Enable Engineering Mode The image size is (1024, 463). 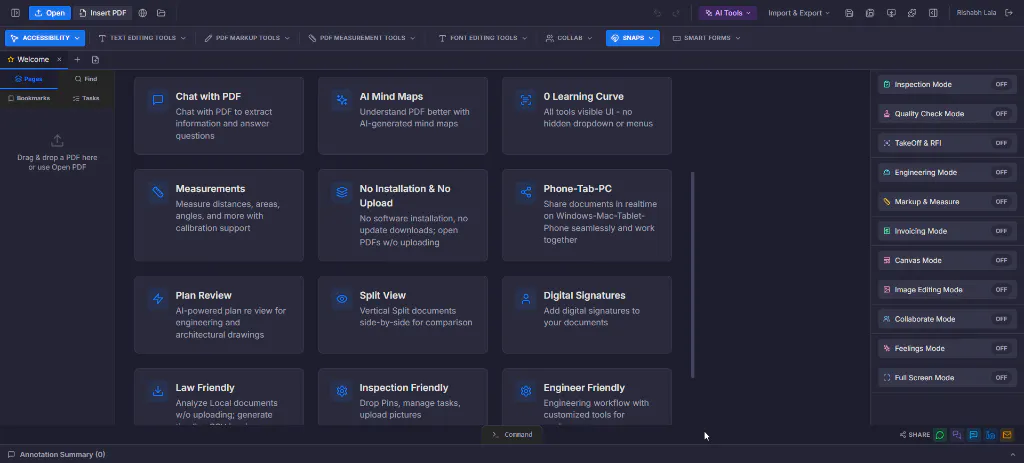click(1001, 172)
